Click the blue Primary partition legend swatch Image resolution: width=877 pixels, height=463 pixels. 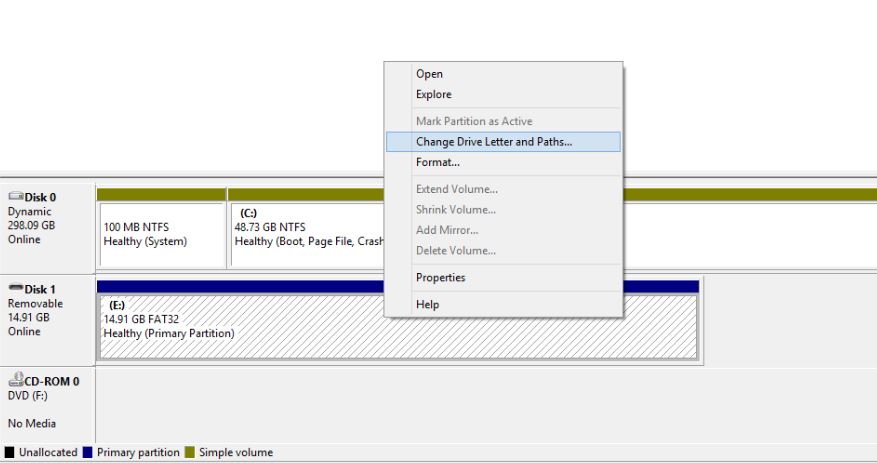[x=88, y=453]
